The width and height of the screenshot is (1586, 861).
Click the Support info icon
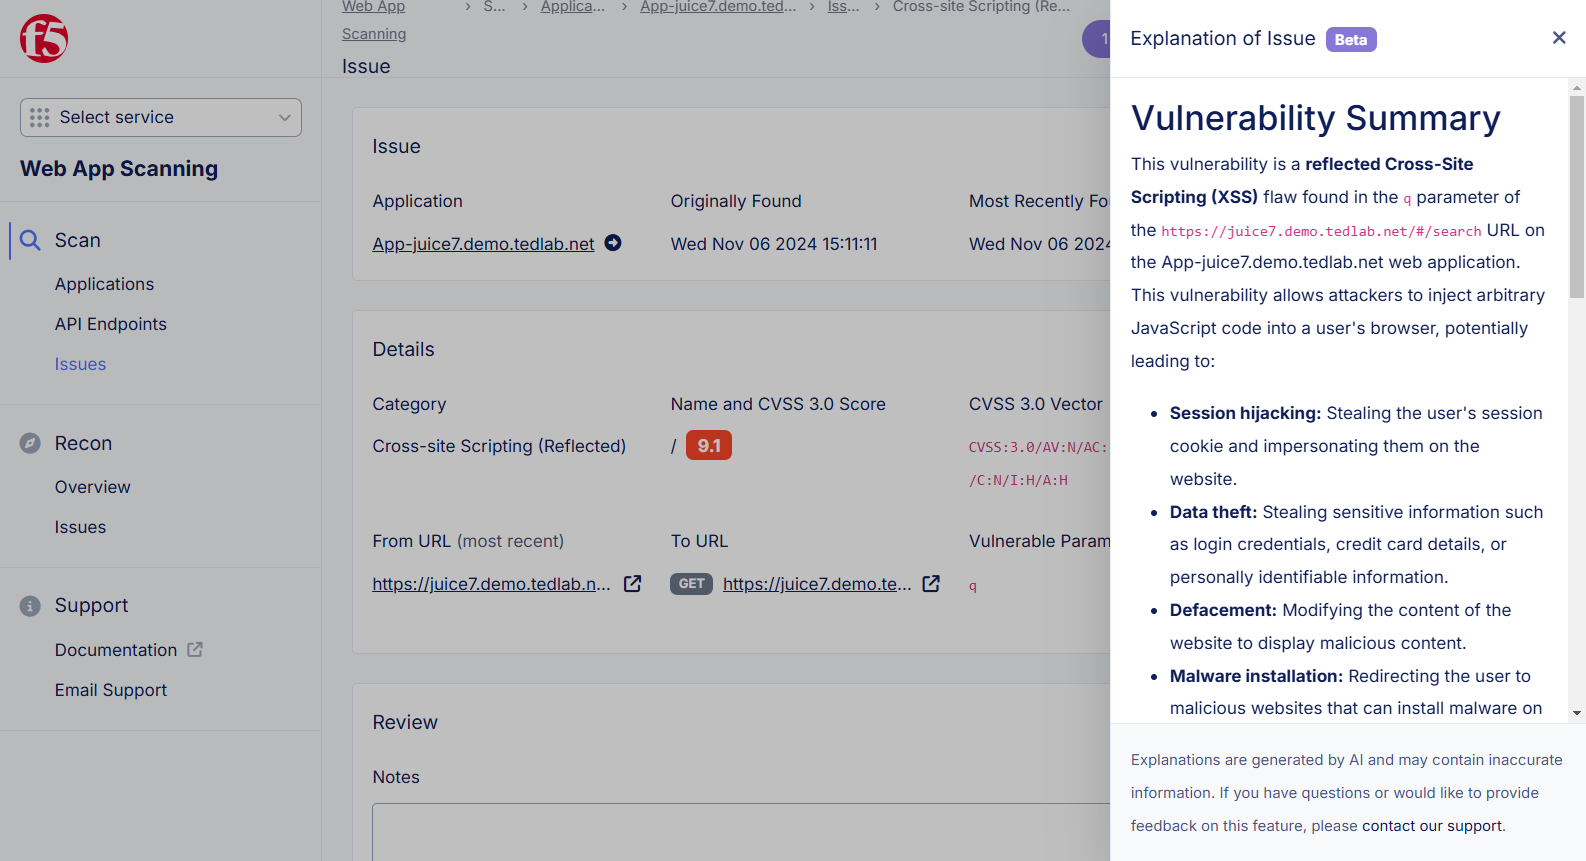click(x=30, y=606)
